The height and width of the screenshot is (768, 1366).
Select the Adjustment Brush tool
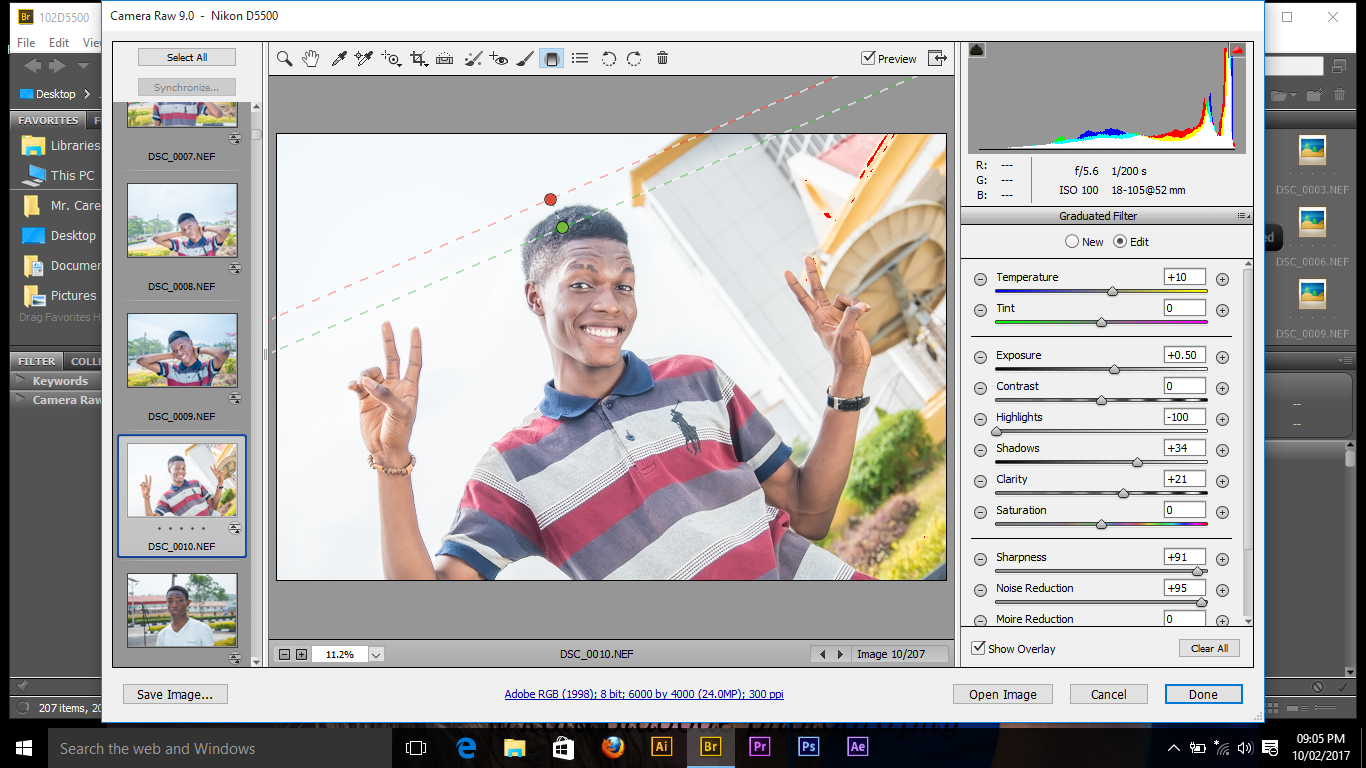click(525, 59)
